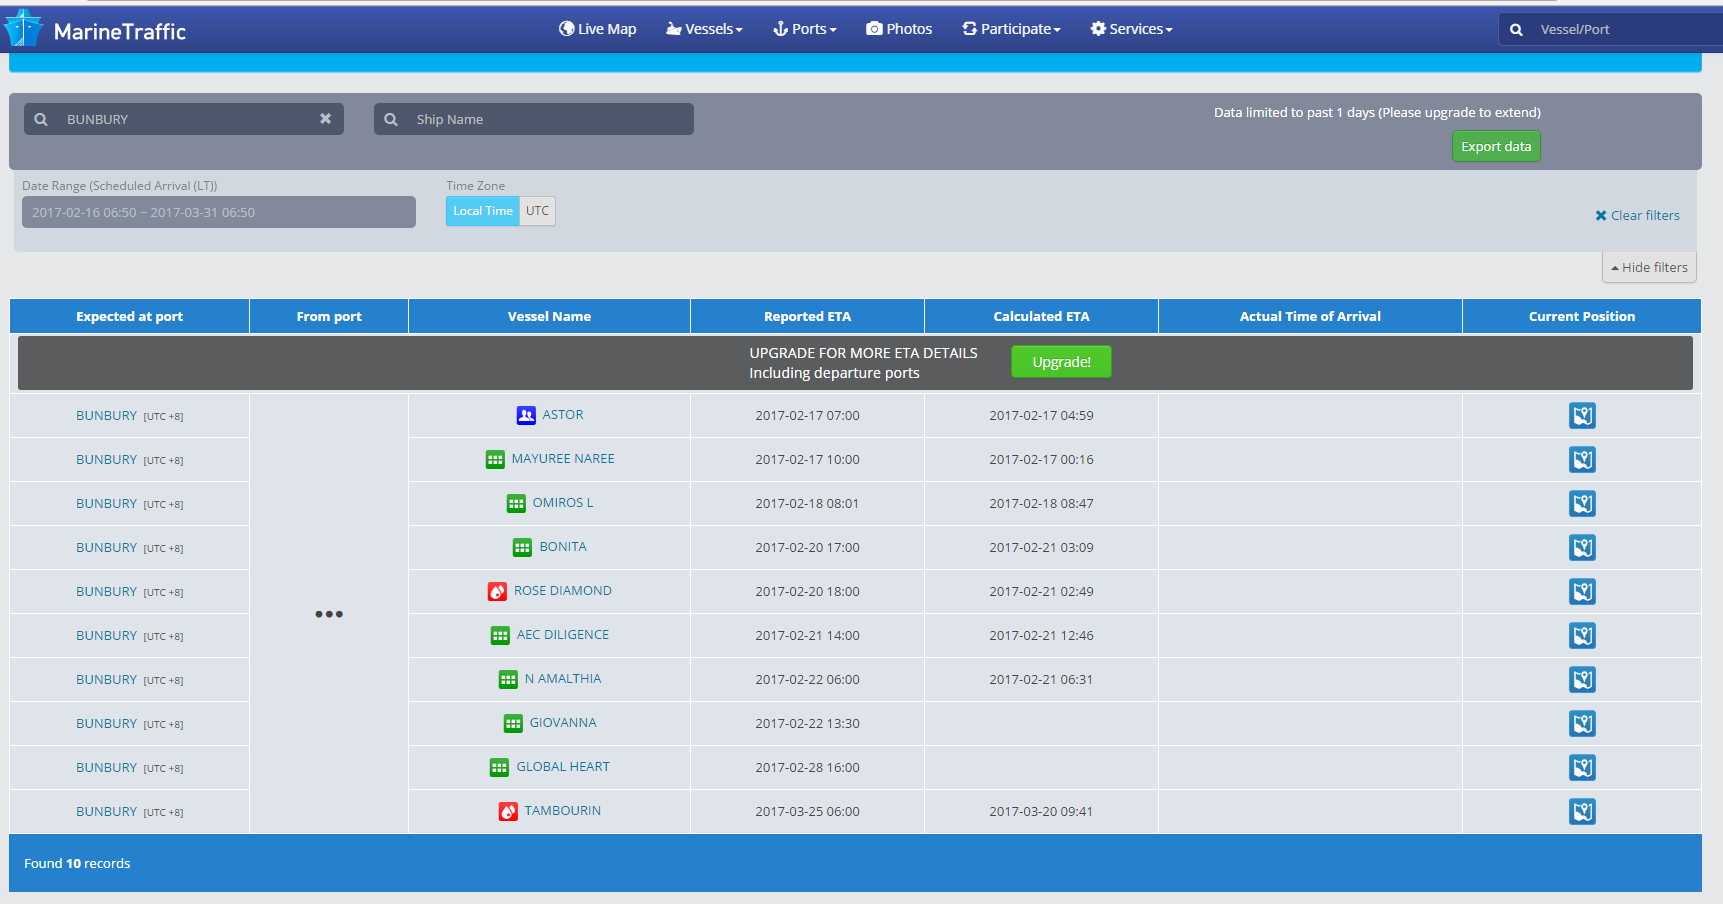
Task: Open the MAYUREE NAREE vessel link
Action: (x=563, y=458)
